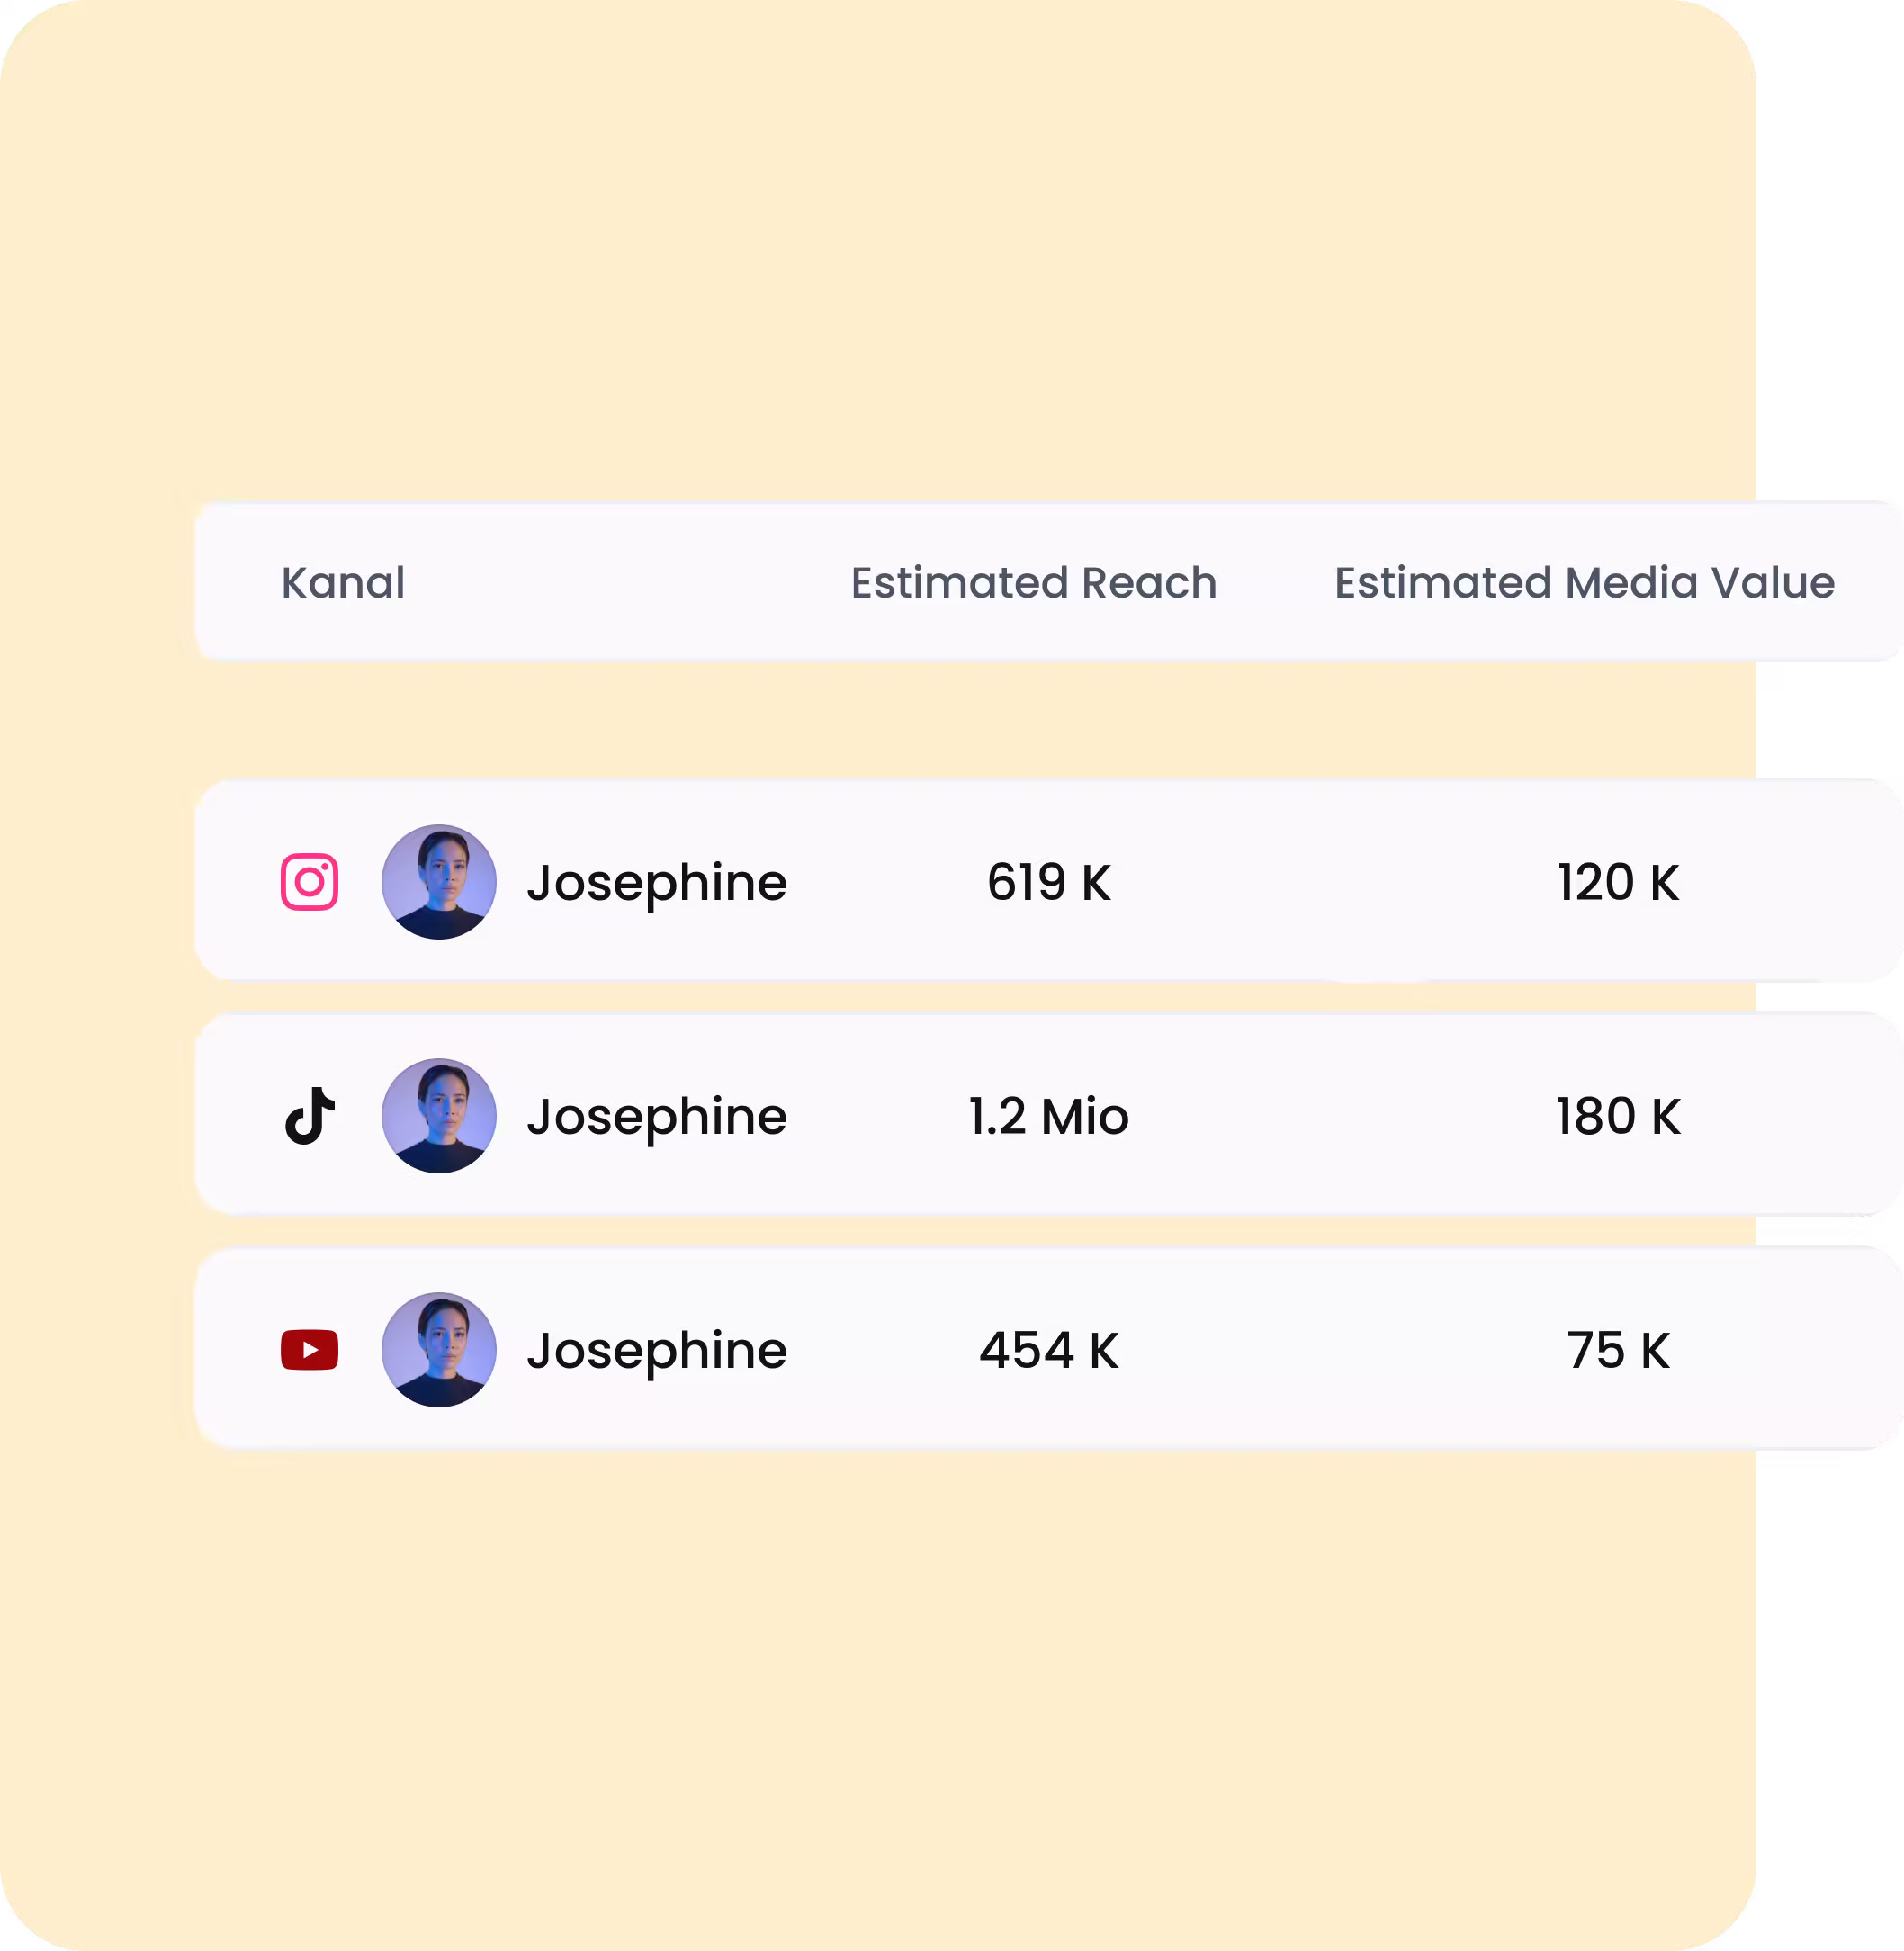
Task: Click the 120 K media value
Action: (1618, 882)
